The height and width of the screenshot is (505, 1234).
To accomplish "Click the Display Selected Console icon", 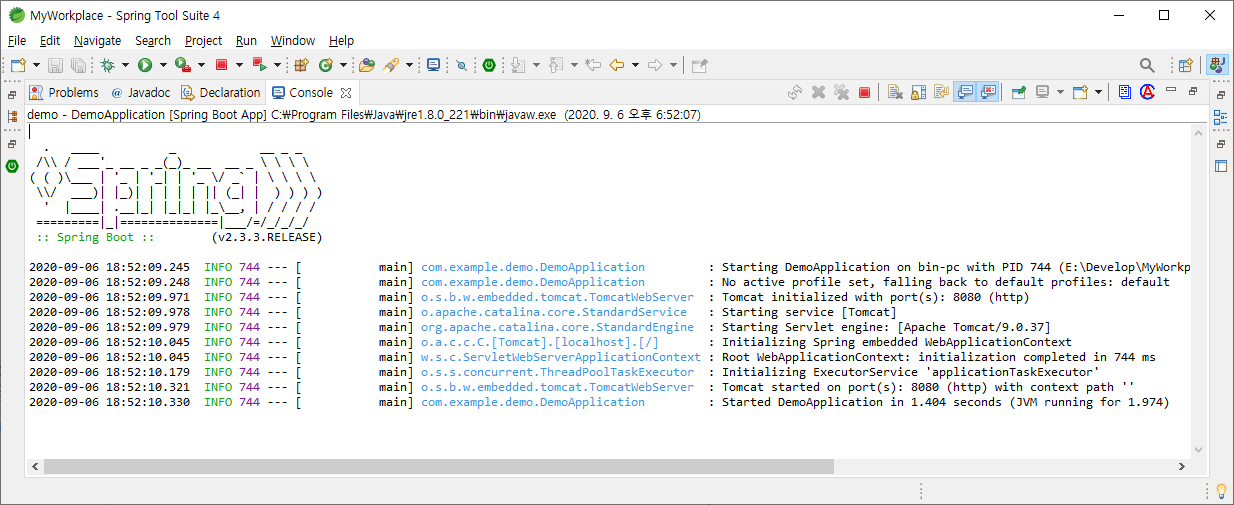I will [1042, 92].
